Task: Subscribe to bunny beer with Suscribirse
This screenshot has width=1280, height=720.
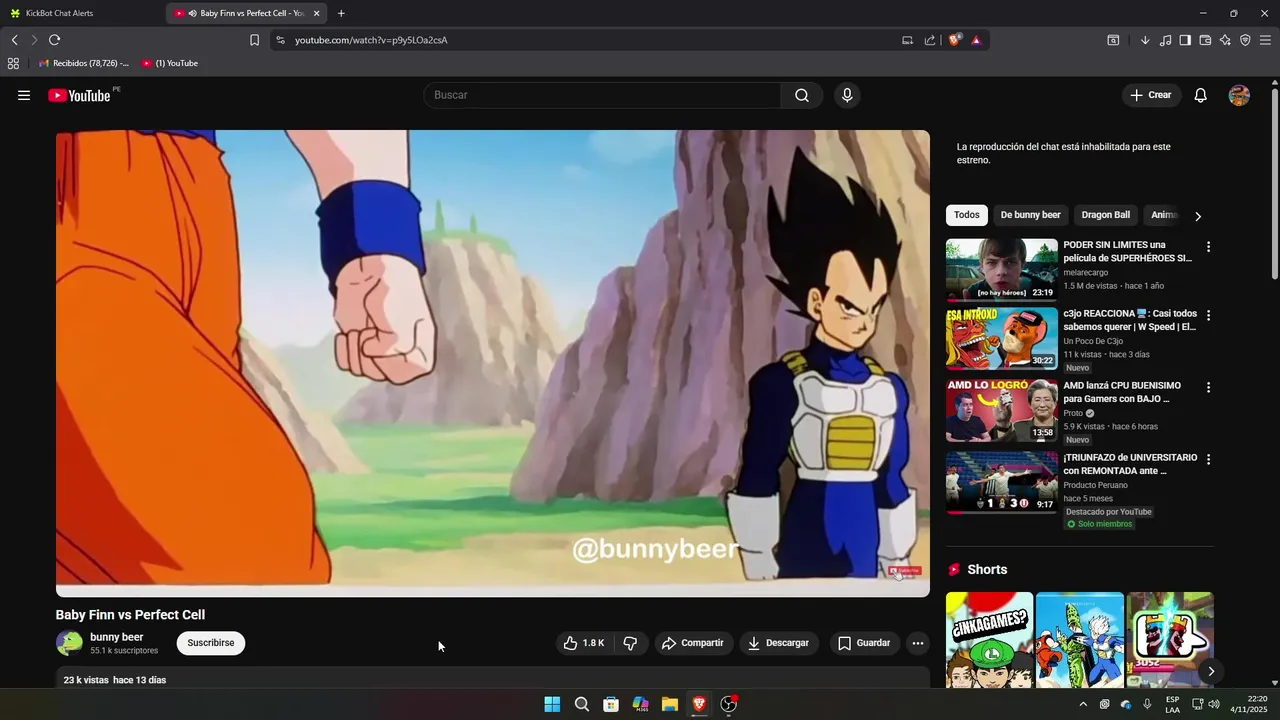Action: (x=211, y=643)
